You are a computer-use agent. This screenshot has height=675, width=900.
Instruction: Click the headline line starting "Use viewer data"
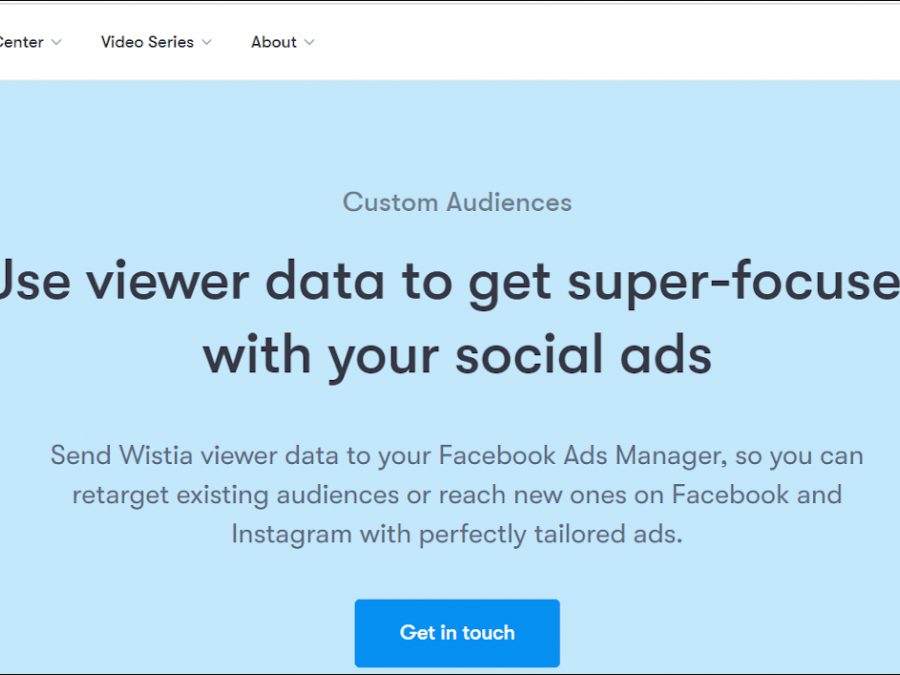point(449,282)
